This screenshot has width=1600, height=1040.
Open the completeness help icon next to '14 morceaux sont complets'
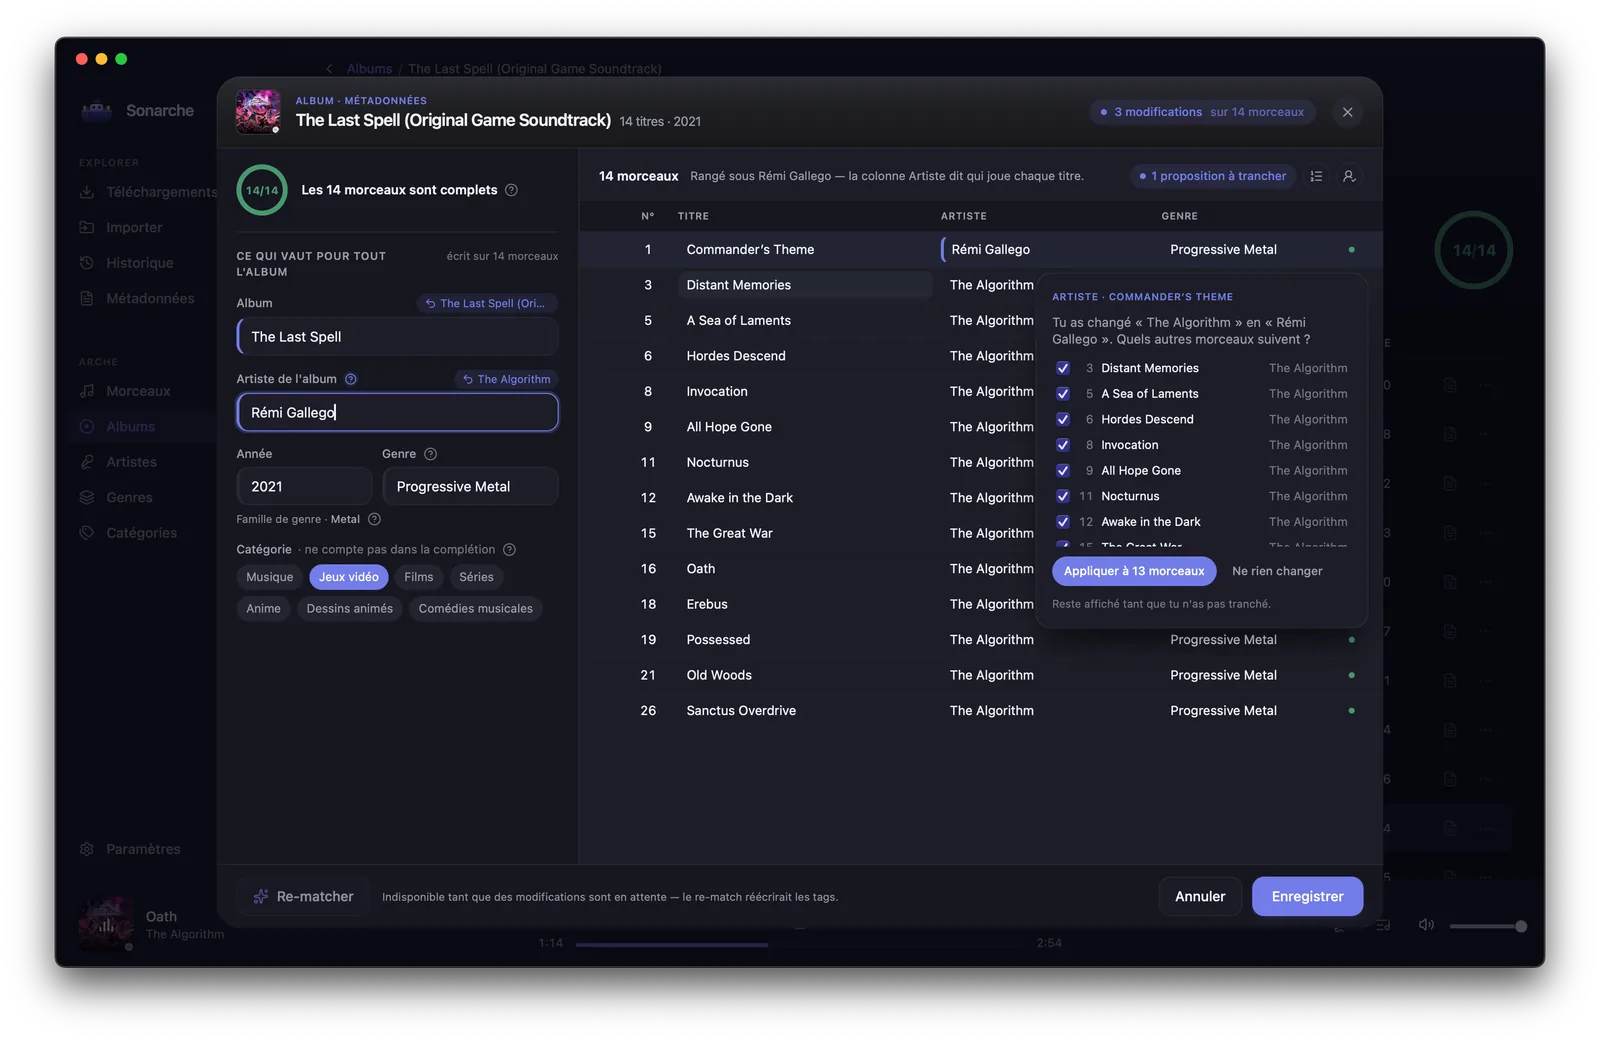point(511,190)
